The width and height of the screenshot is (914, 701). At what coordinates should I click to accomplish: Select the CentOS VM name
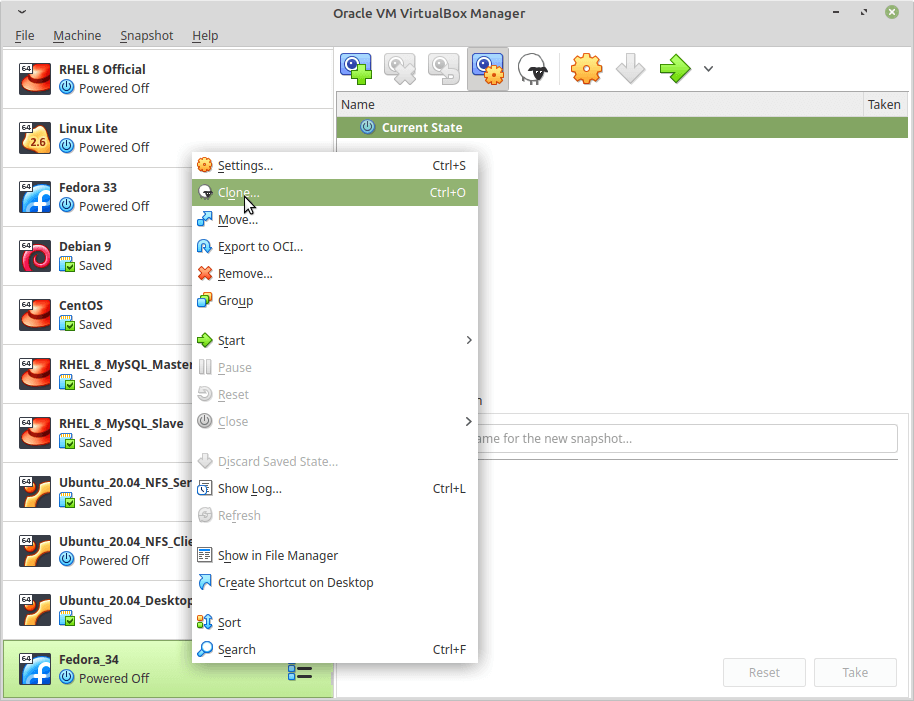coord(81,305)
